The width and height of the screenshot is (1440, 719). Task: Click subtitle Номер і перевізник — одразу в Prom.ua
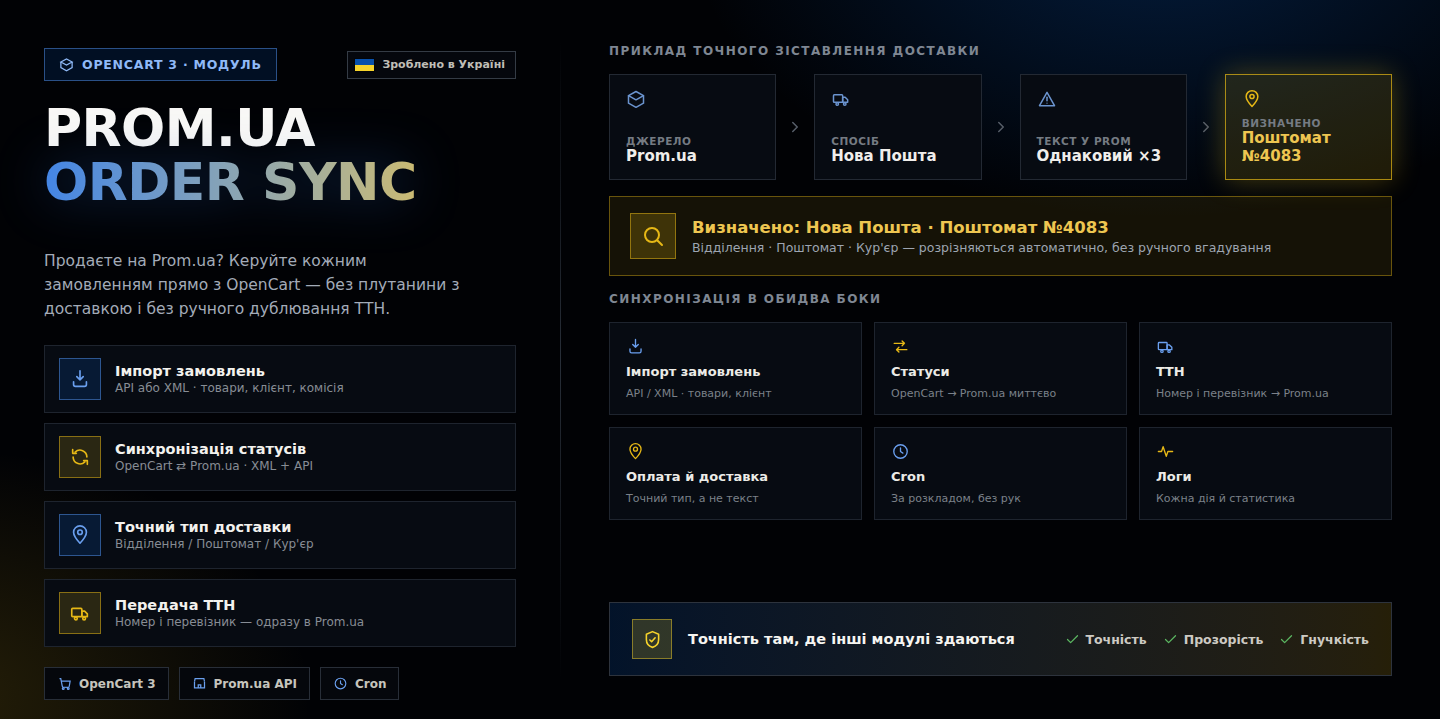pos(239,622)
